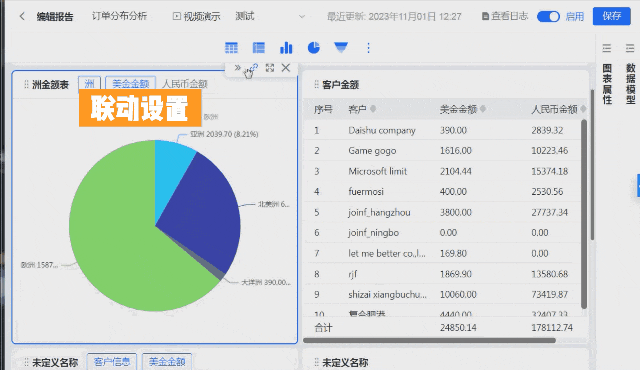This screenshot has height=370, width=640.
Task: Open the 测试 dropdown chevron
Action: (x=302, y=17)
